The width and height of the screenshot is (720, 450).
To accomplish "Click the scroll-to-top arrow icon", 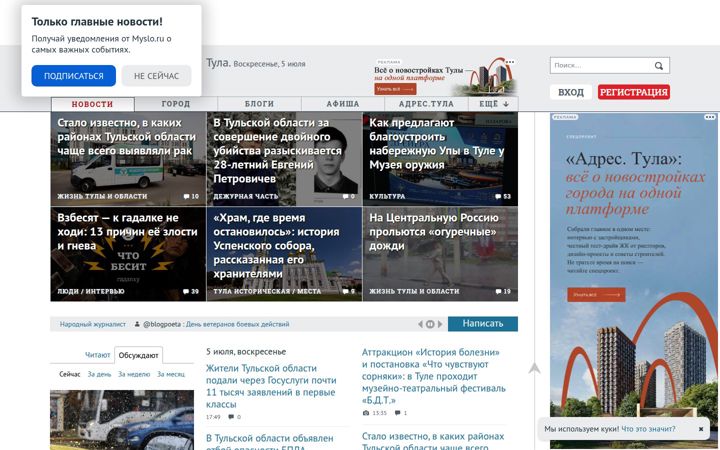I will pyautogui.click(x=534, y=368).
